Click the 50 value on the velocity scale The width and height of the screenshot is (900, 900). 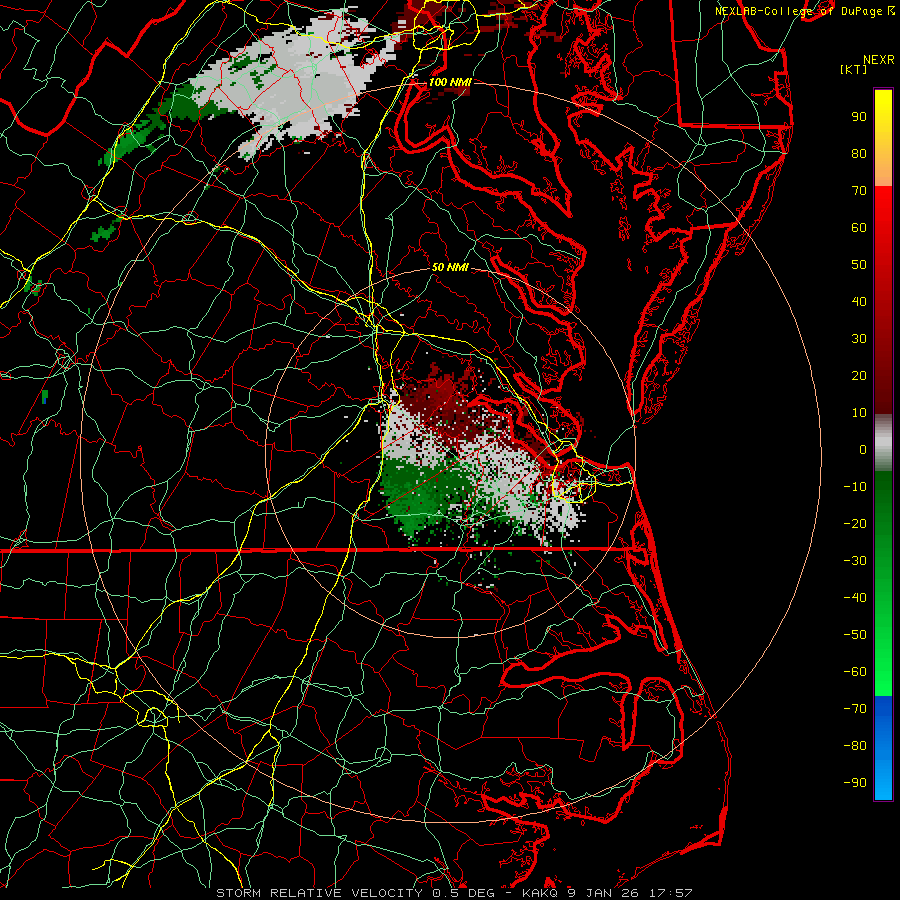[x=859, y=265]
